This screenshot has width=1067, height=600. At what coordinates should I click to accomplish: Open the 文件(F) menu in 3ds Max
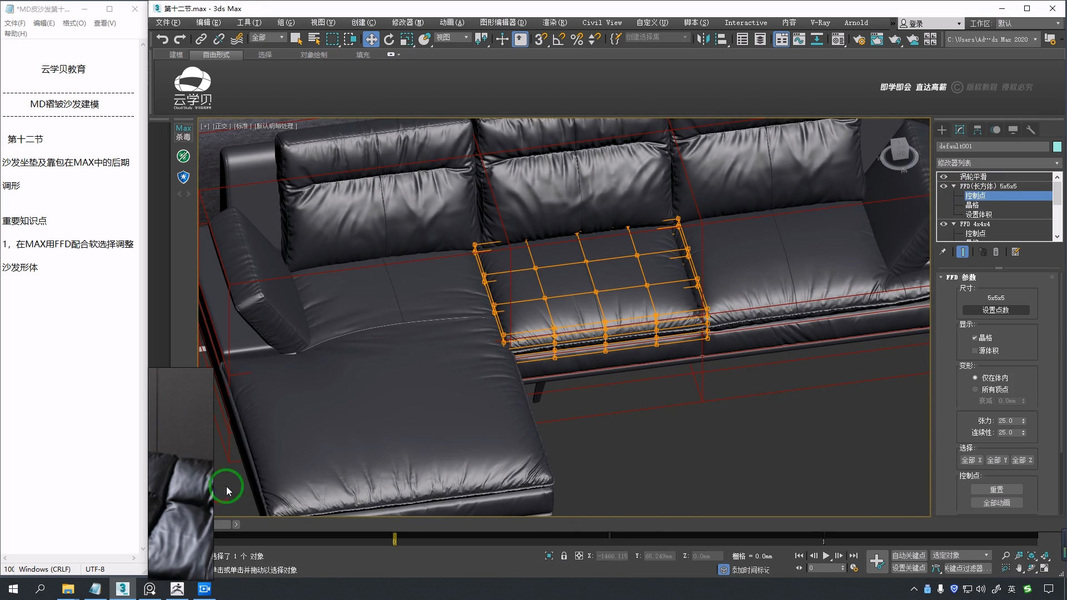point(167,22)
